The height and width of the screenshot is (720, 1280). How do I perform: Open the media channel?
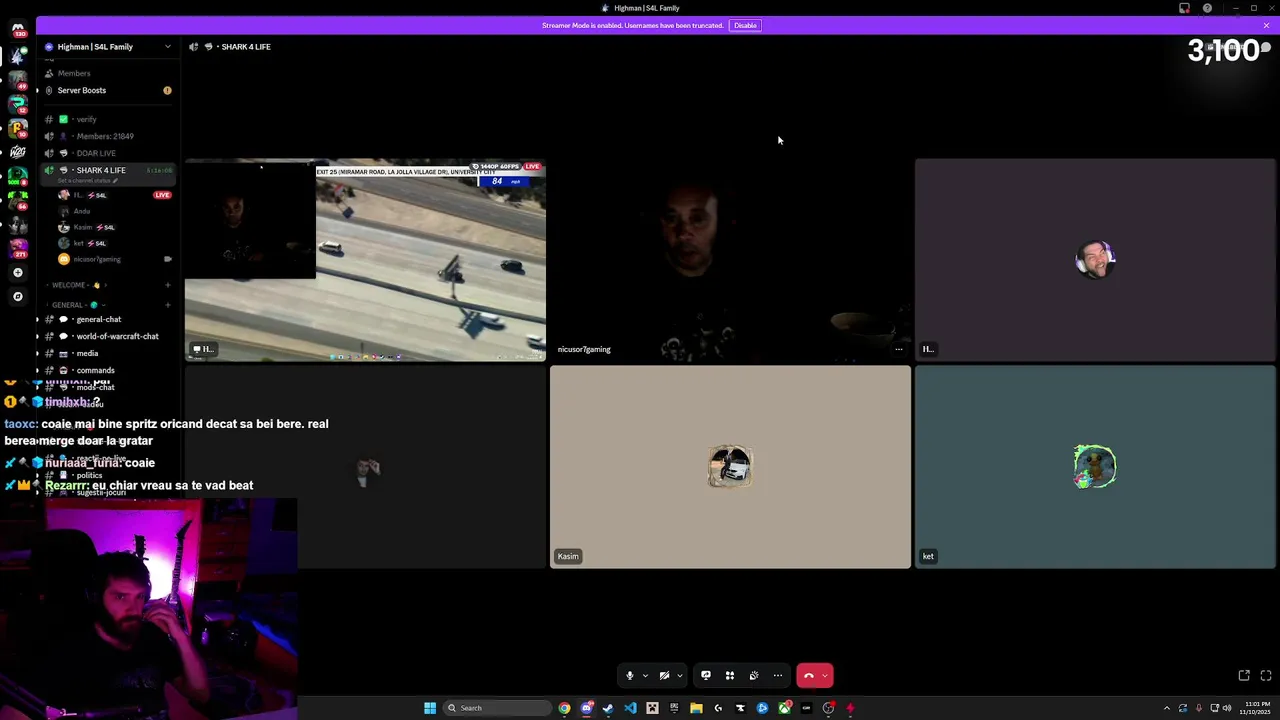pyautogui.click(x=87, y=353)
